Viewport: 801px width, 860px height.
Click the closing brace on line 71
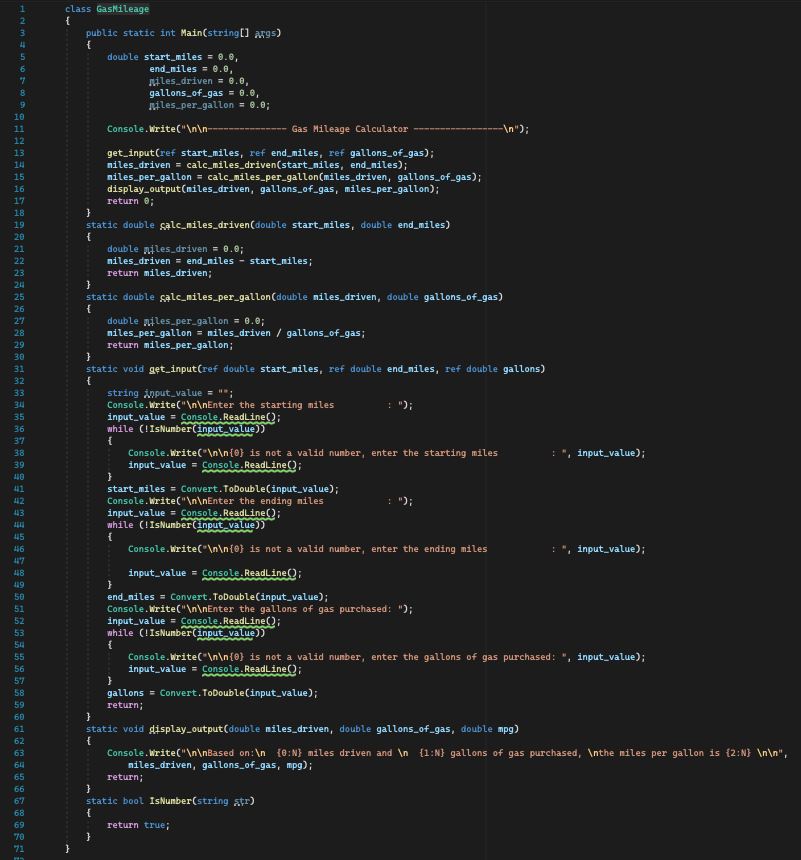(x=67, y=848)
